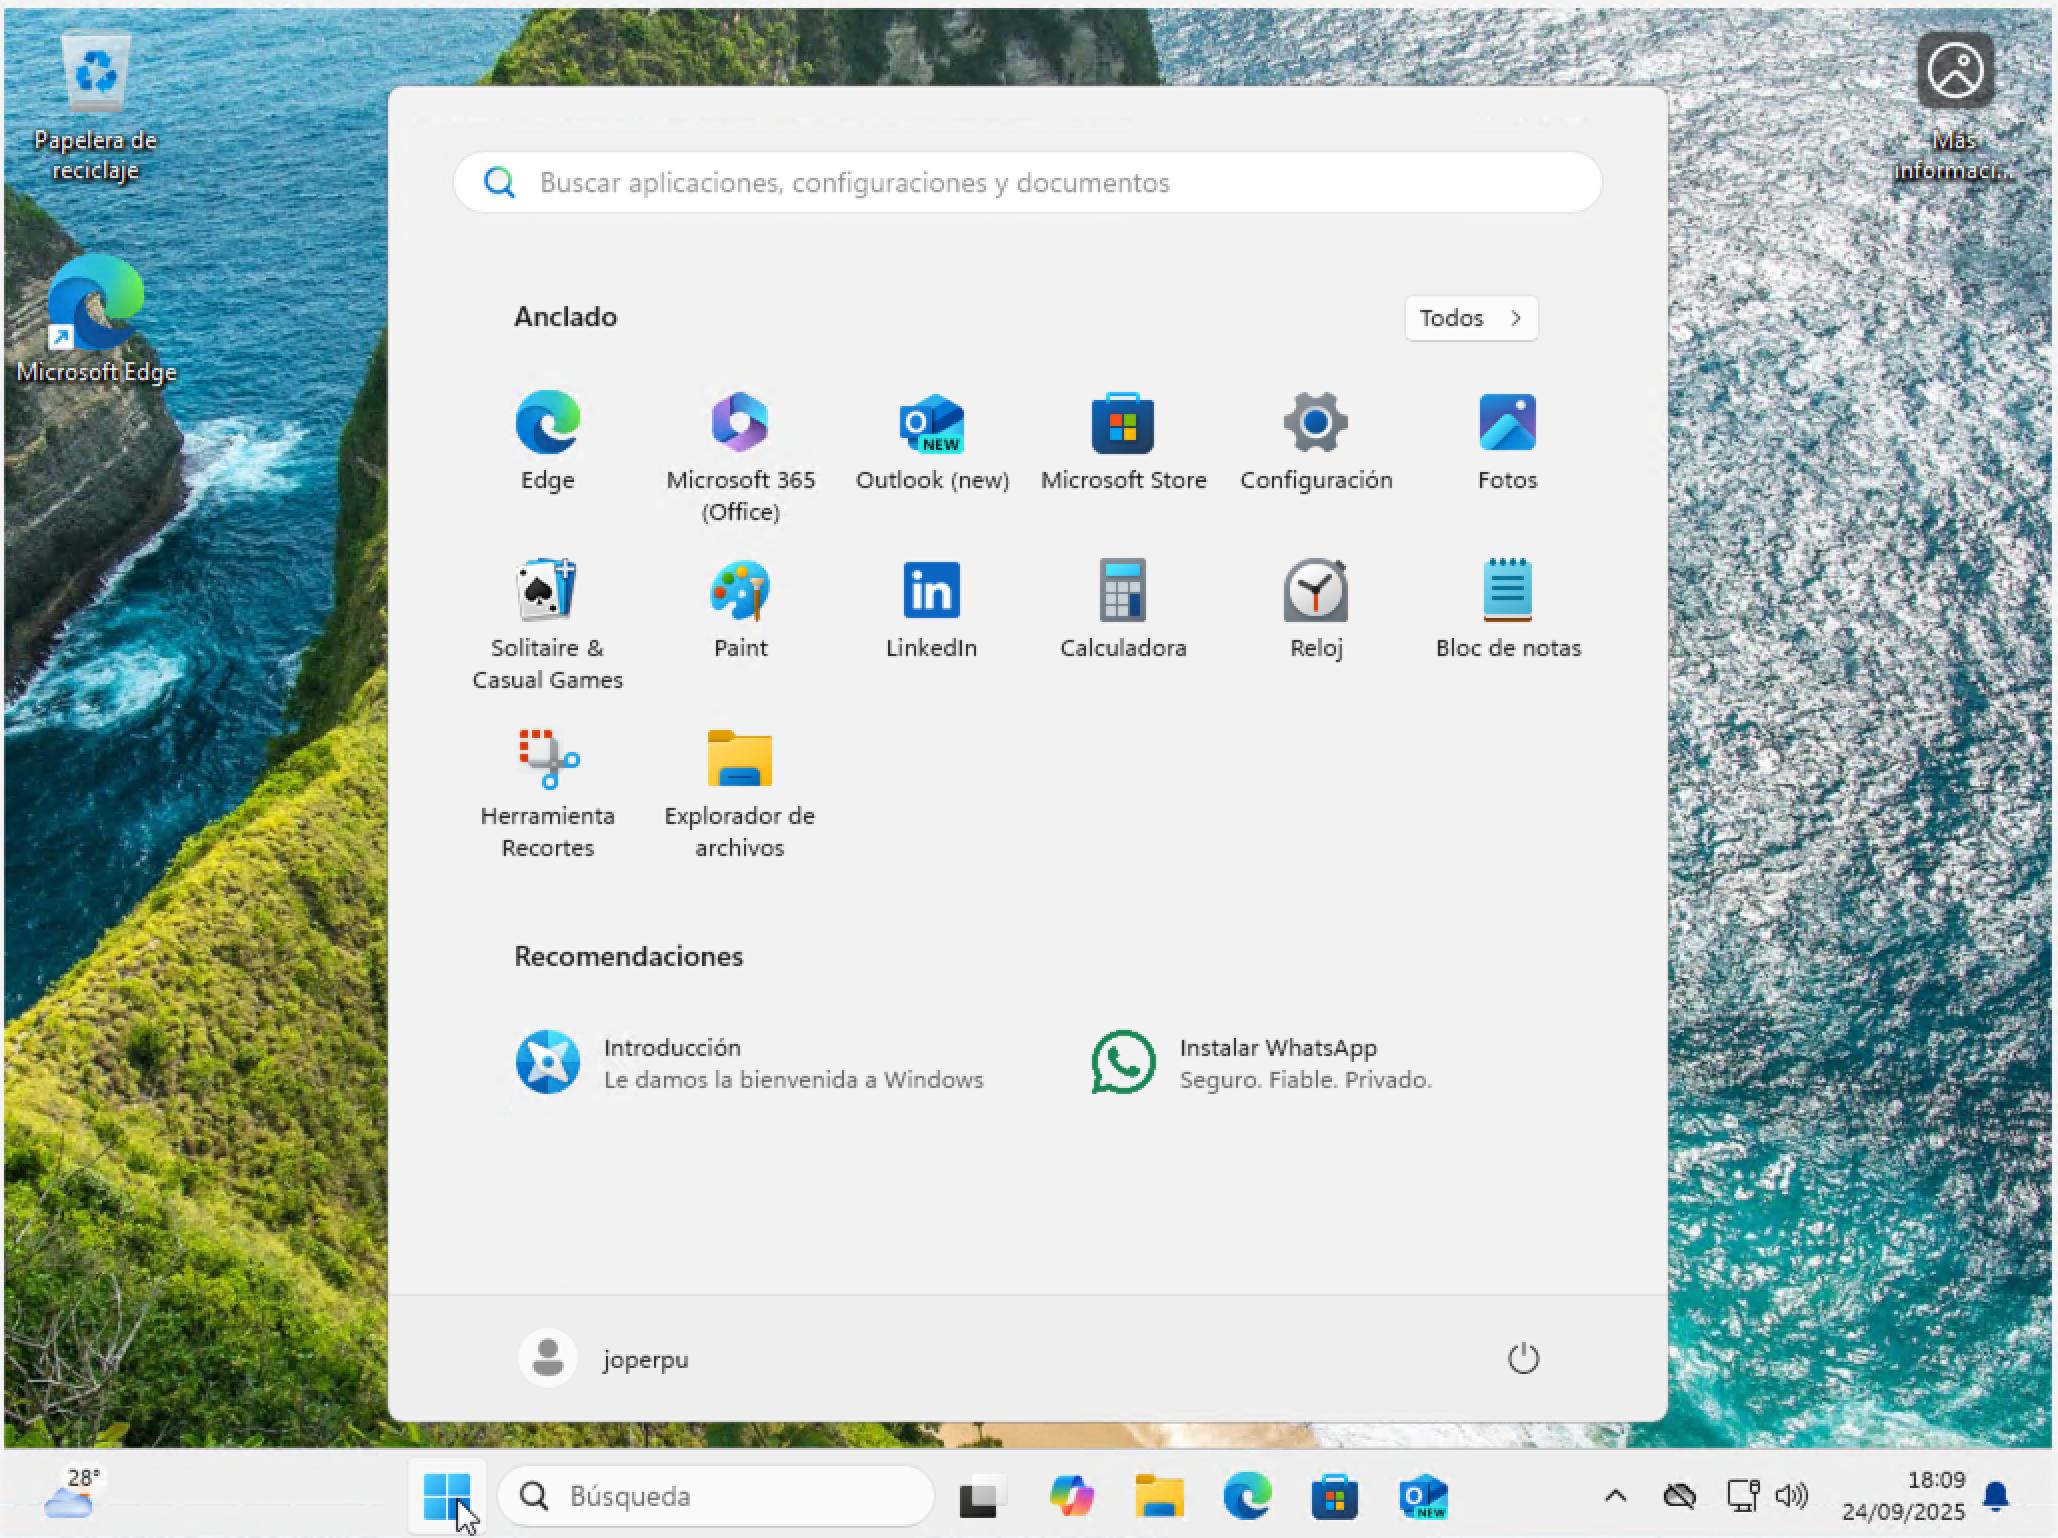
Task: Open the LinkedIn app
Action: 931,609
